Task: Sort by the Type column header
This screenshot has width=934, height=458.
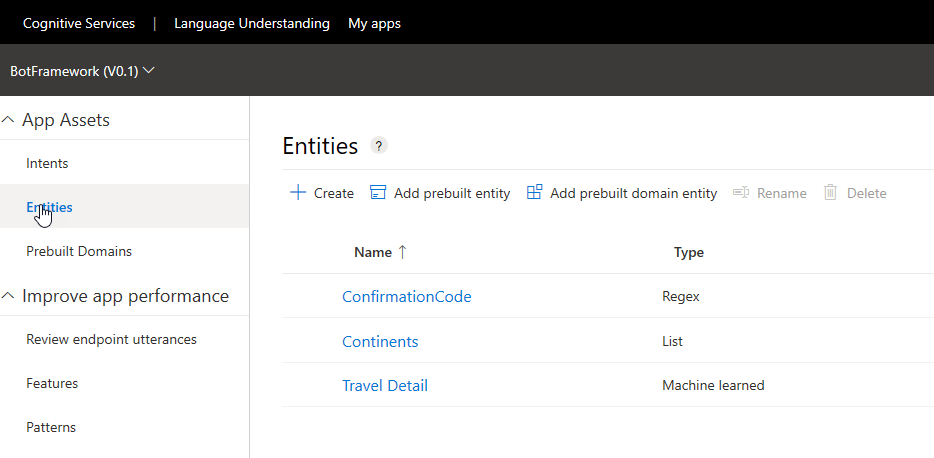Action: click(x=689, y=252)
